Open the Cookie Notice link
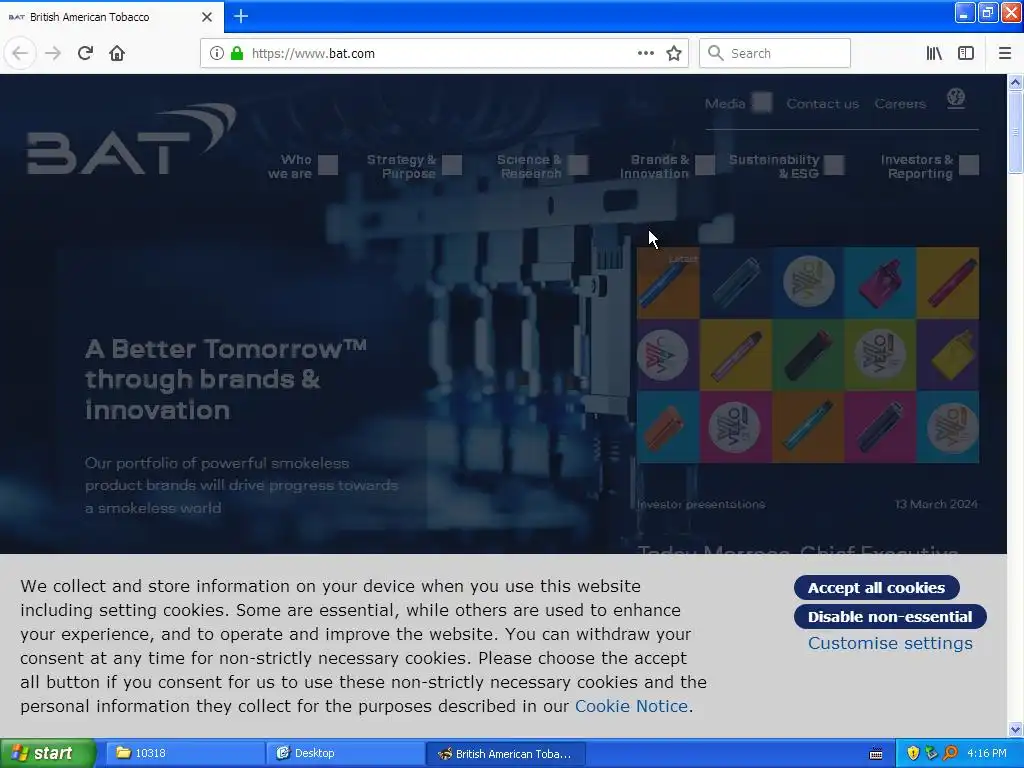 coord(631,706)
